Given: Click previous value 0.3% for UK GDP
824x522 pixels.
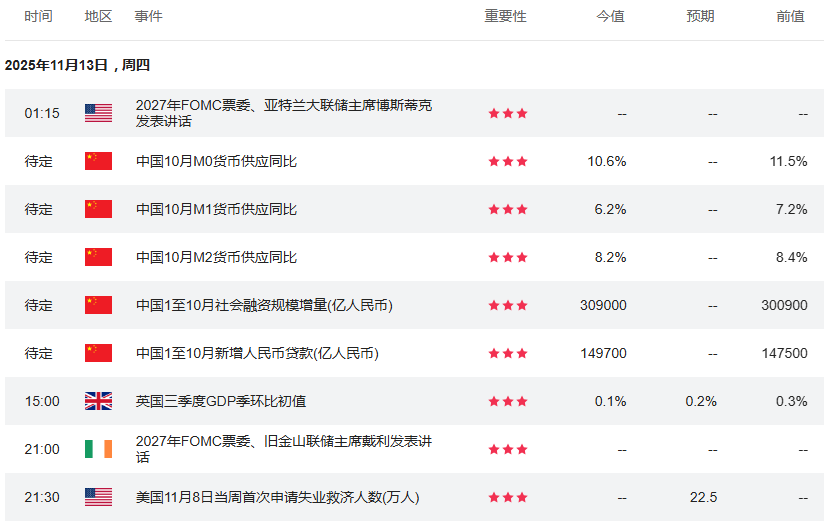Looking at the screenshot, I should point(791,402).
